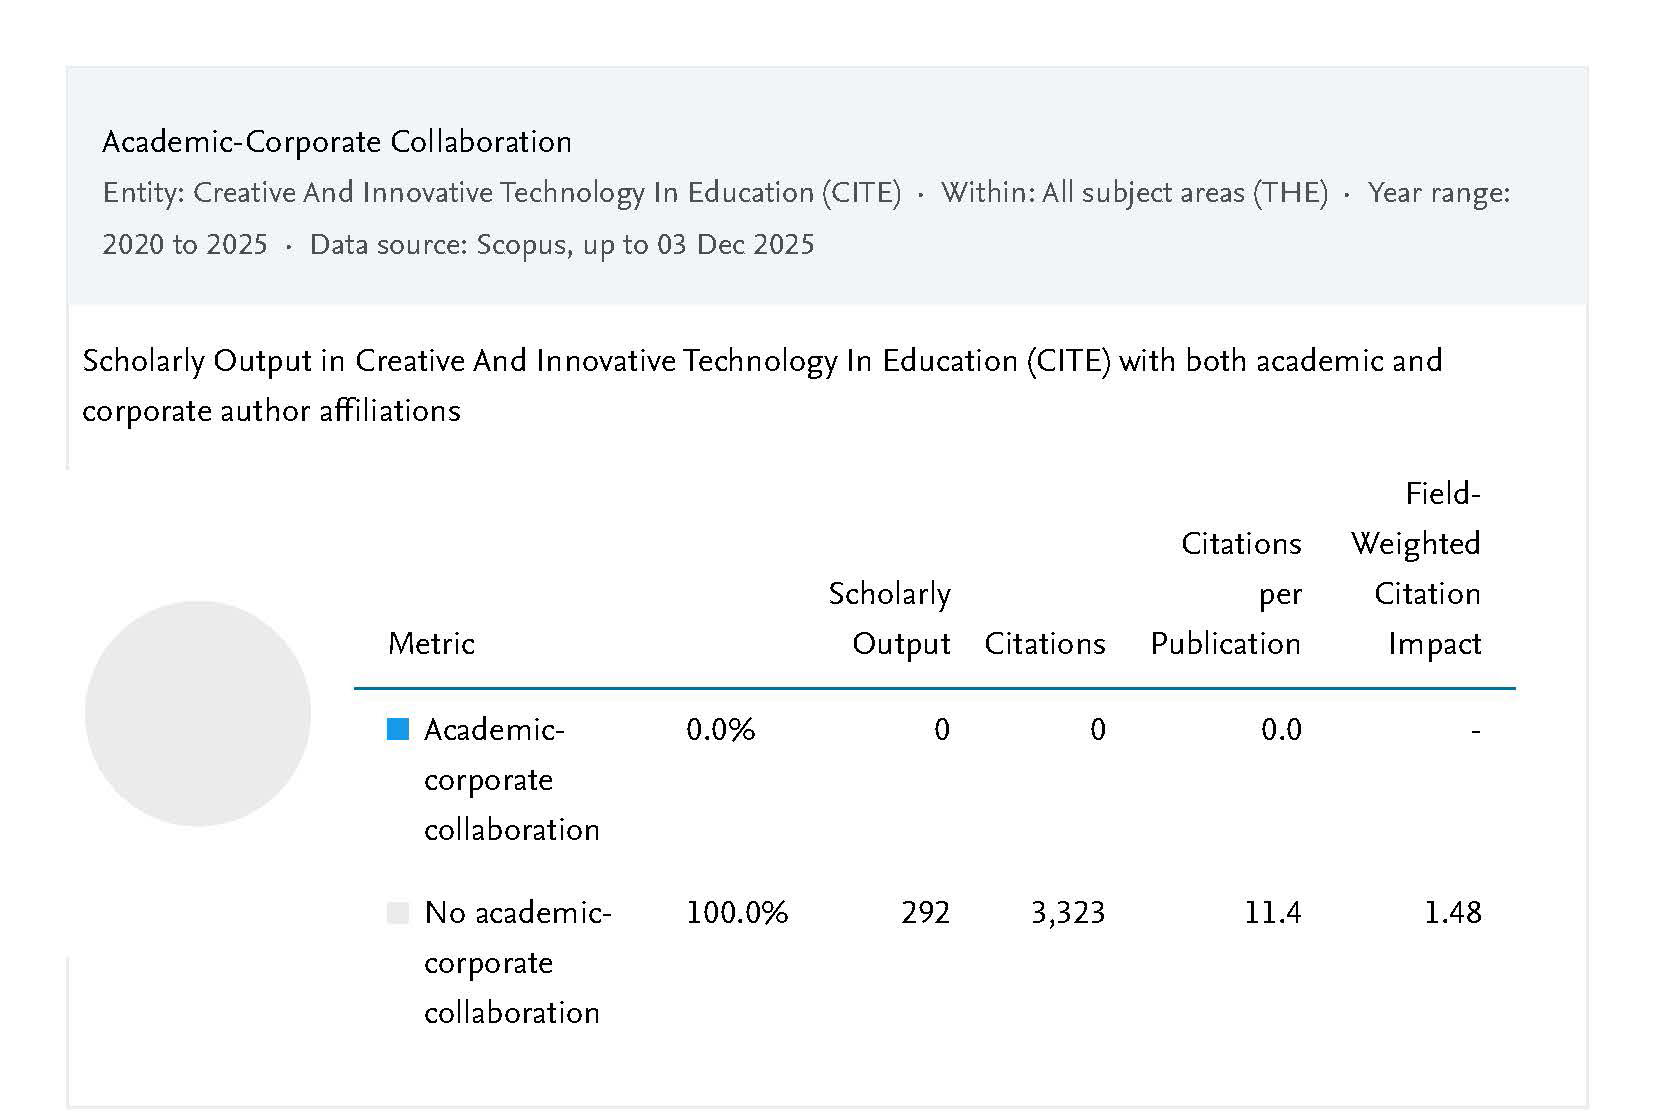This screenshot has height=1112, width=1656.
Task: Click the Entity name text in header
Action: (x=502, y=193)
